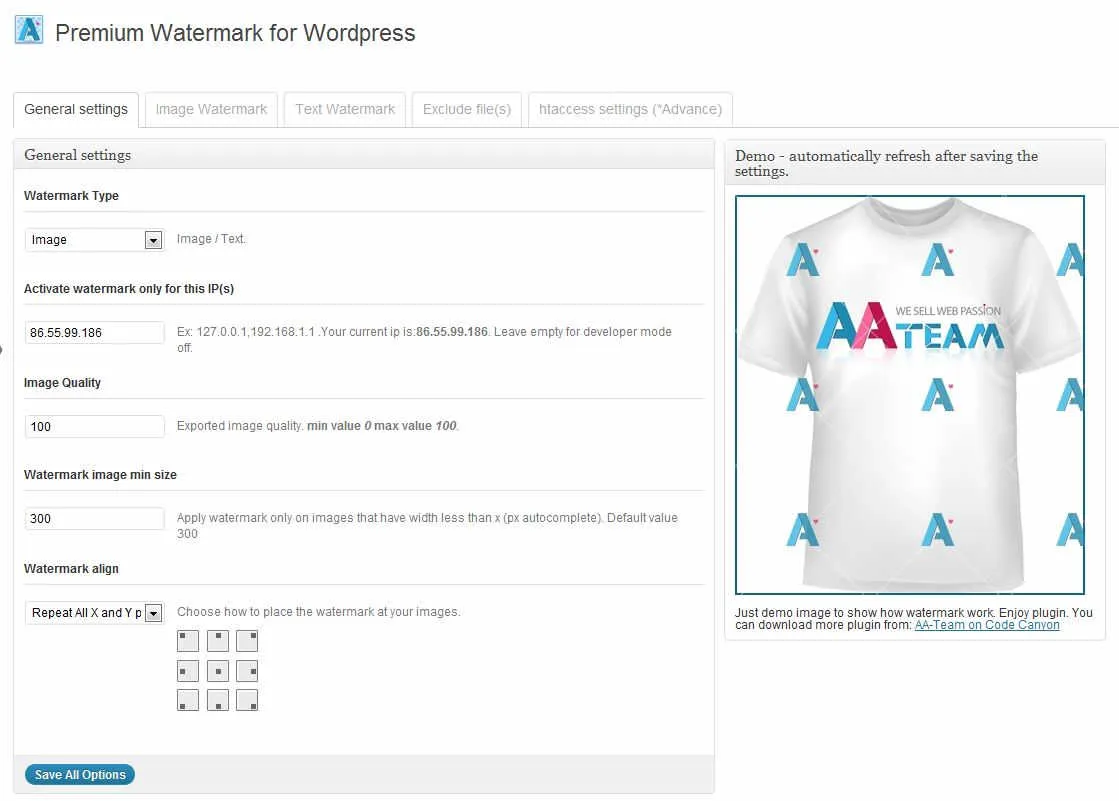Click the Premium Watermark for Wordpress heading
This screenshot has height=801, width=1119.
point(235,33)
